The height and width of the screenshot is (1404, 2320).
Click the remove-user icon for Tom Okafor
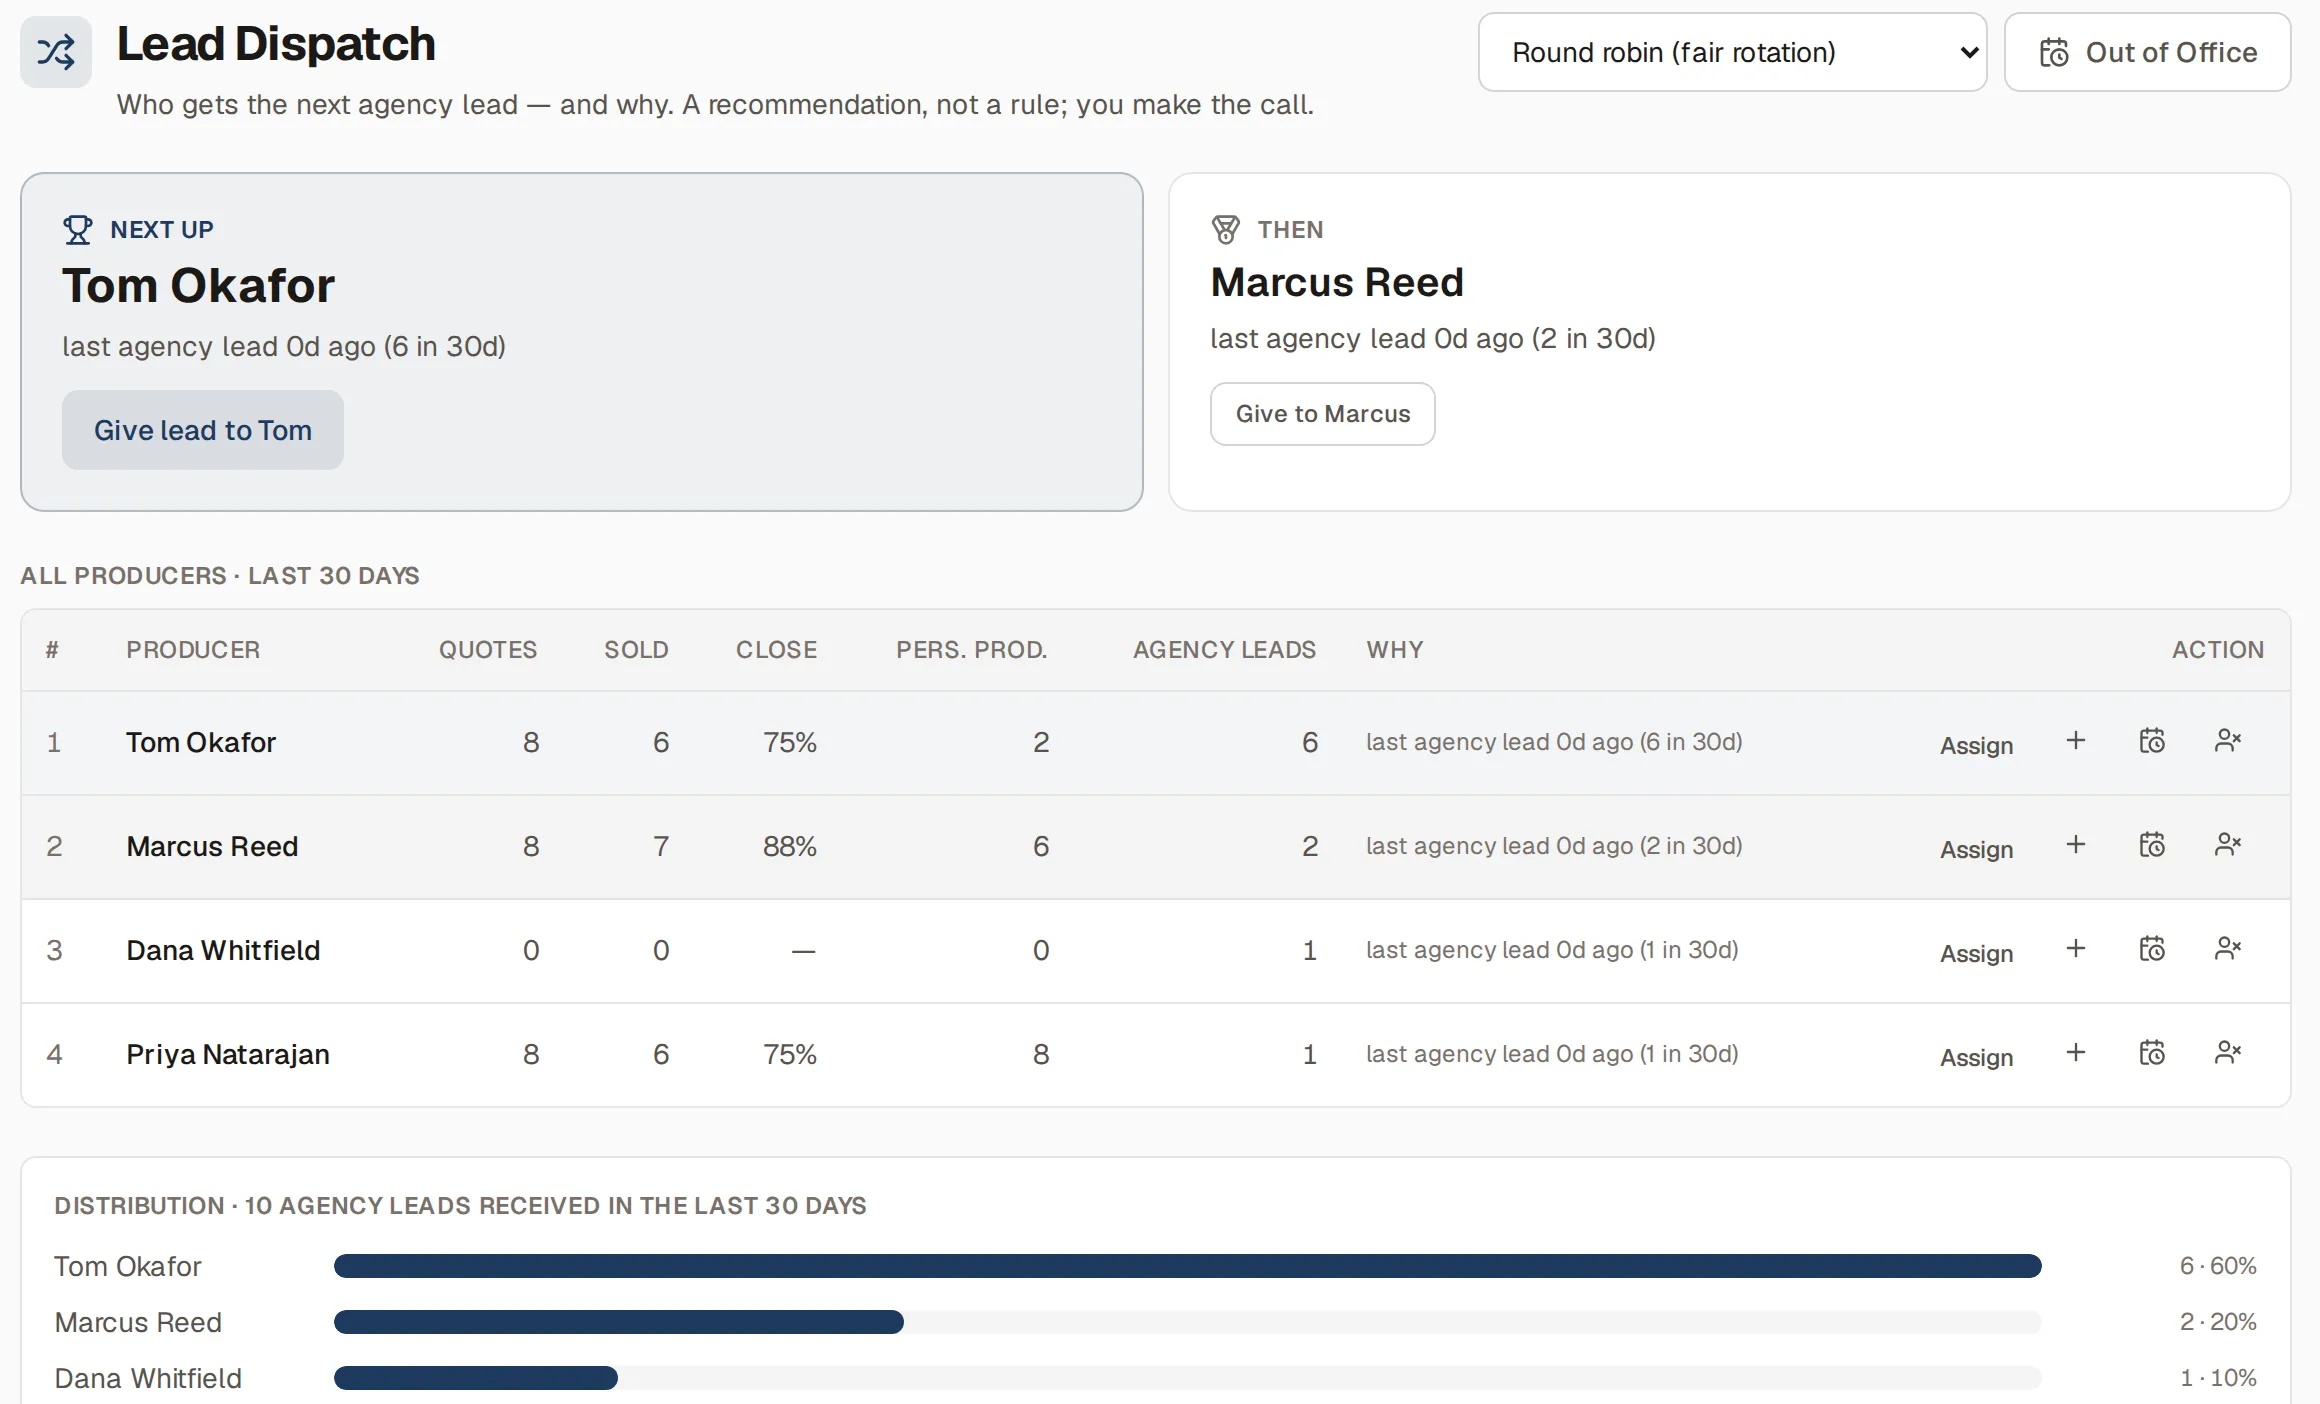[2228, 741]
